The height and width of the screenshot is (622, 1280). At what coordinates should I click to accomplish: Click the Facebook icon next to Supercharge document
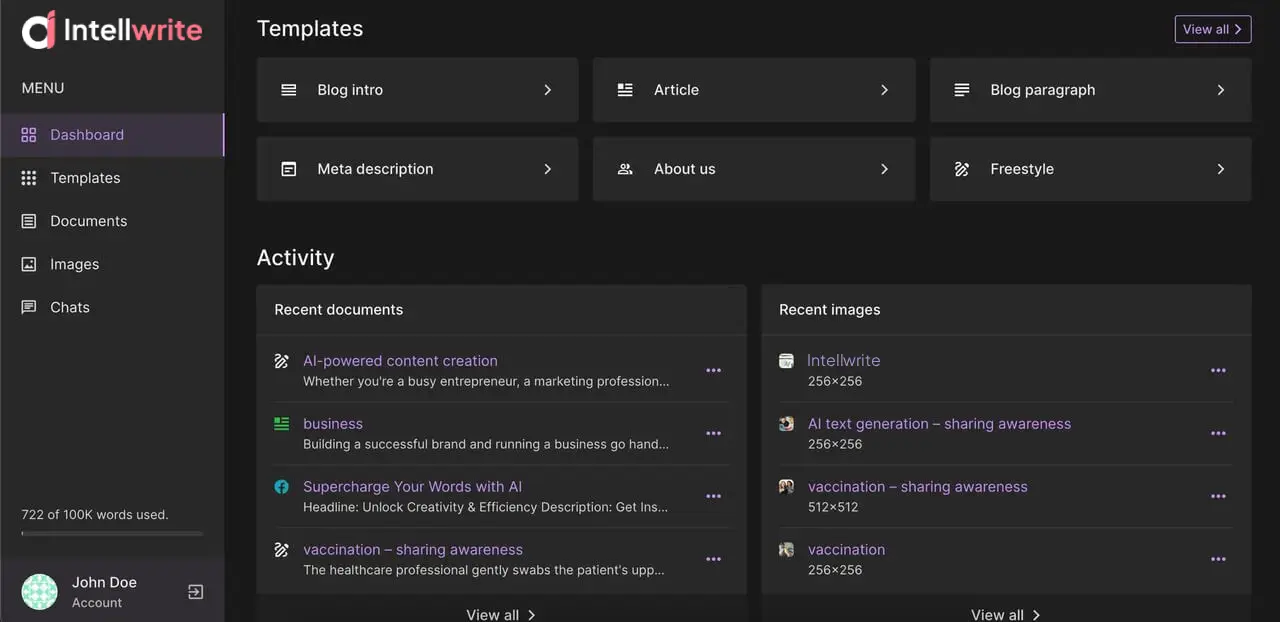coord(282,487)
